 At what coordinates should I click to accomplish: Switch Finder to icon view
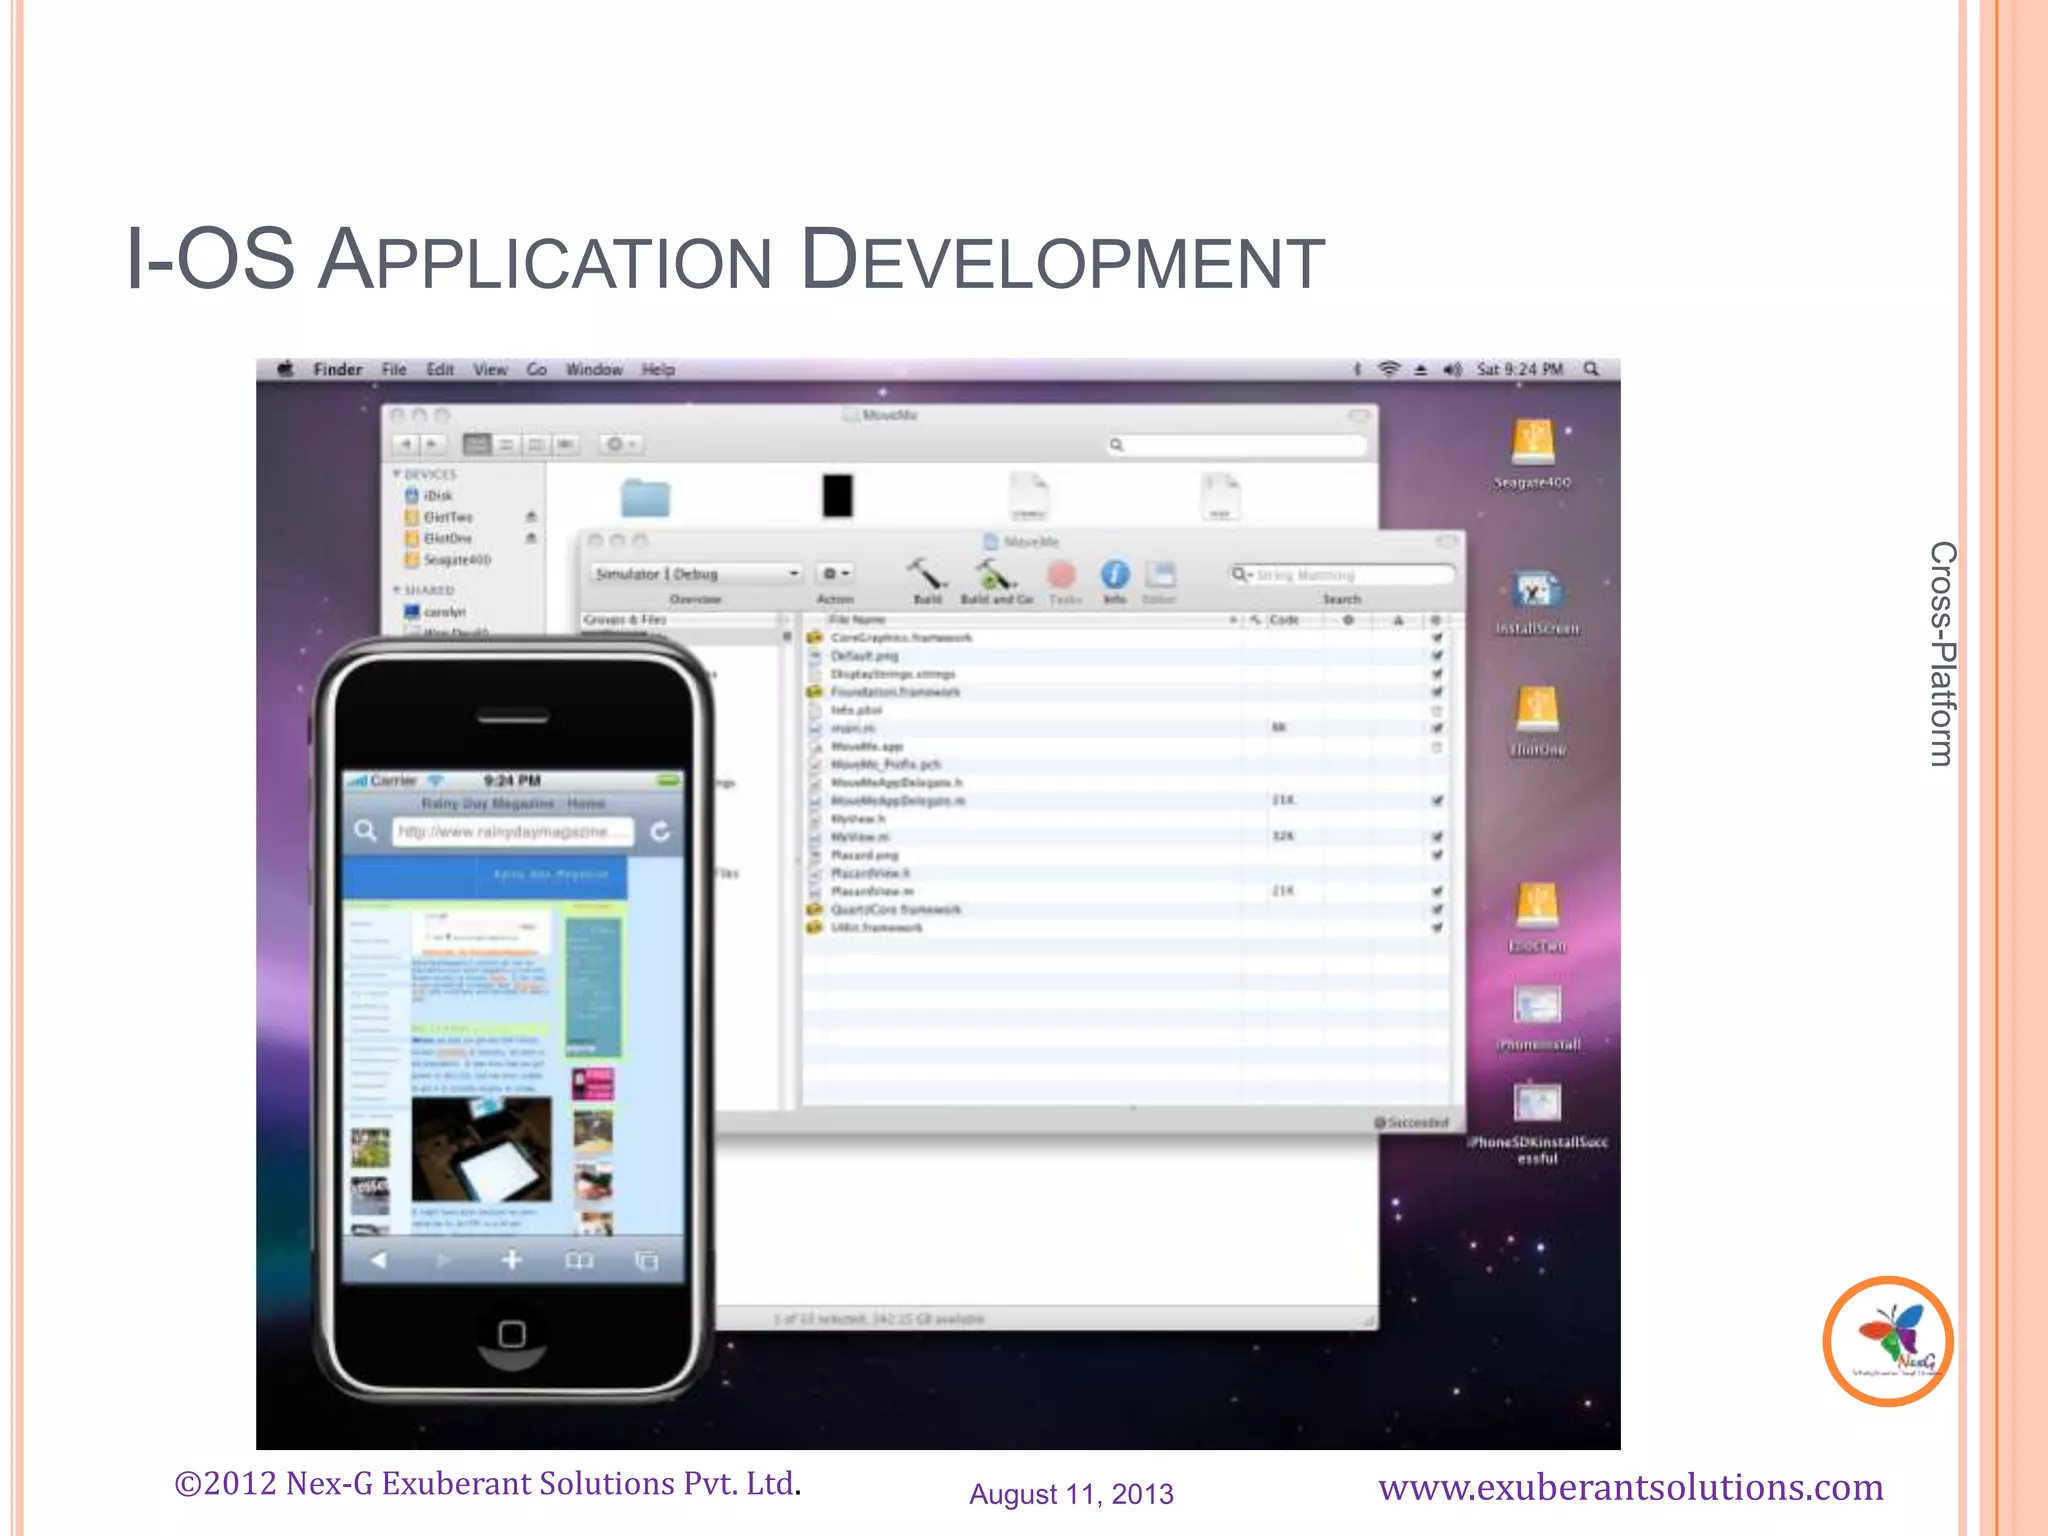point(477,444)
